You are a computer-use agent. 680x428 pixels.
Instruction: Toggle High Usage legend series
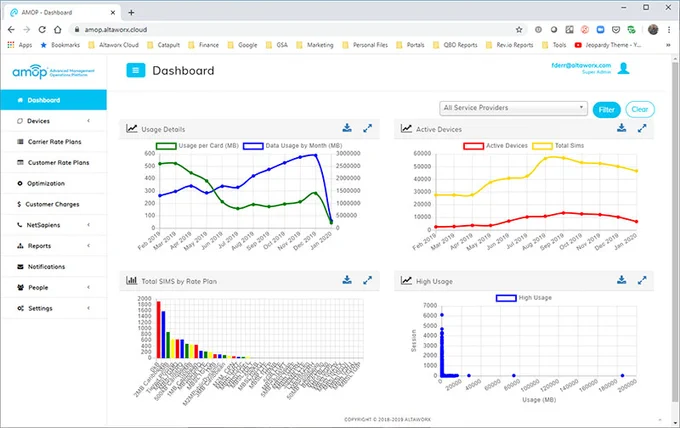click(x=524, y=298)
